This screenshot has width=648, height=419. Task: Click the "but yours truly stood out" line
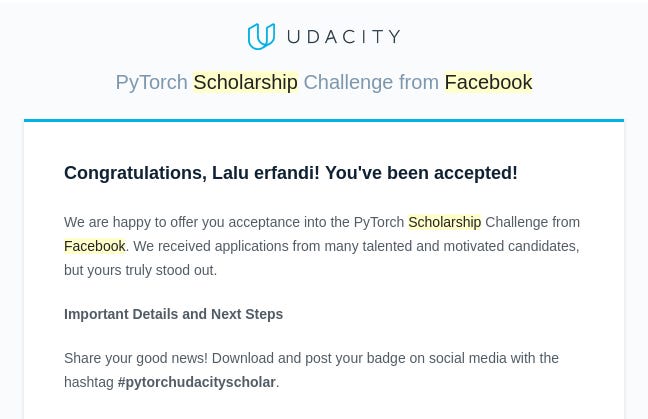[x=140, y=270]
